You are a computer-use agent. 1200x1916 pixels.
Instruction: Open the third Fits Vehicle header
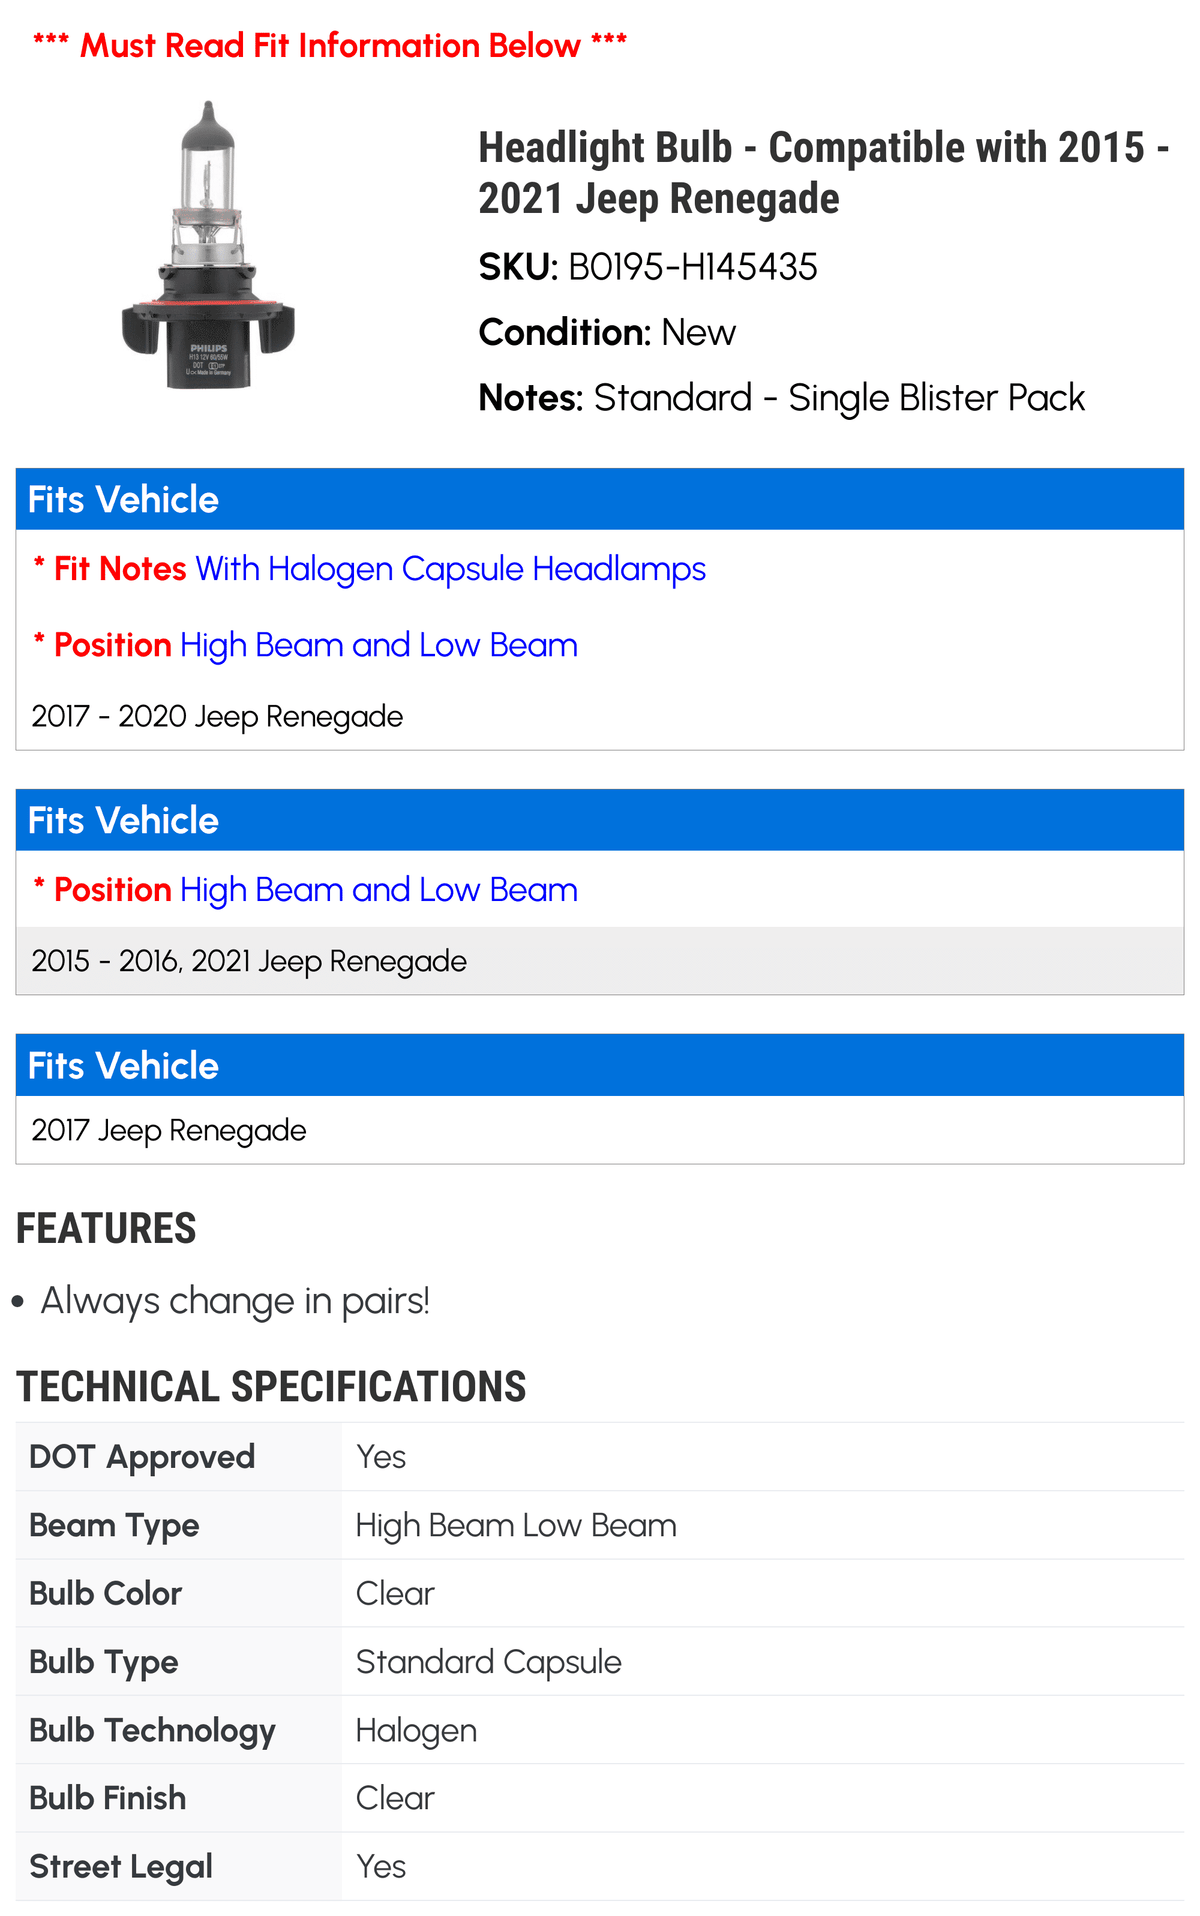click(x=600, y=1065)
